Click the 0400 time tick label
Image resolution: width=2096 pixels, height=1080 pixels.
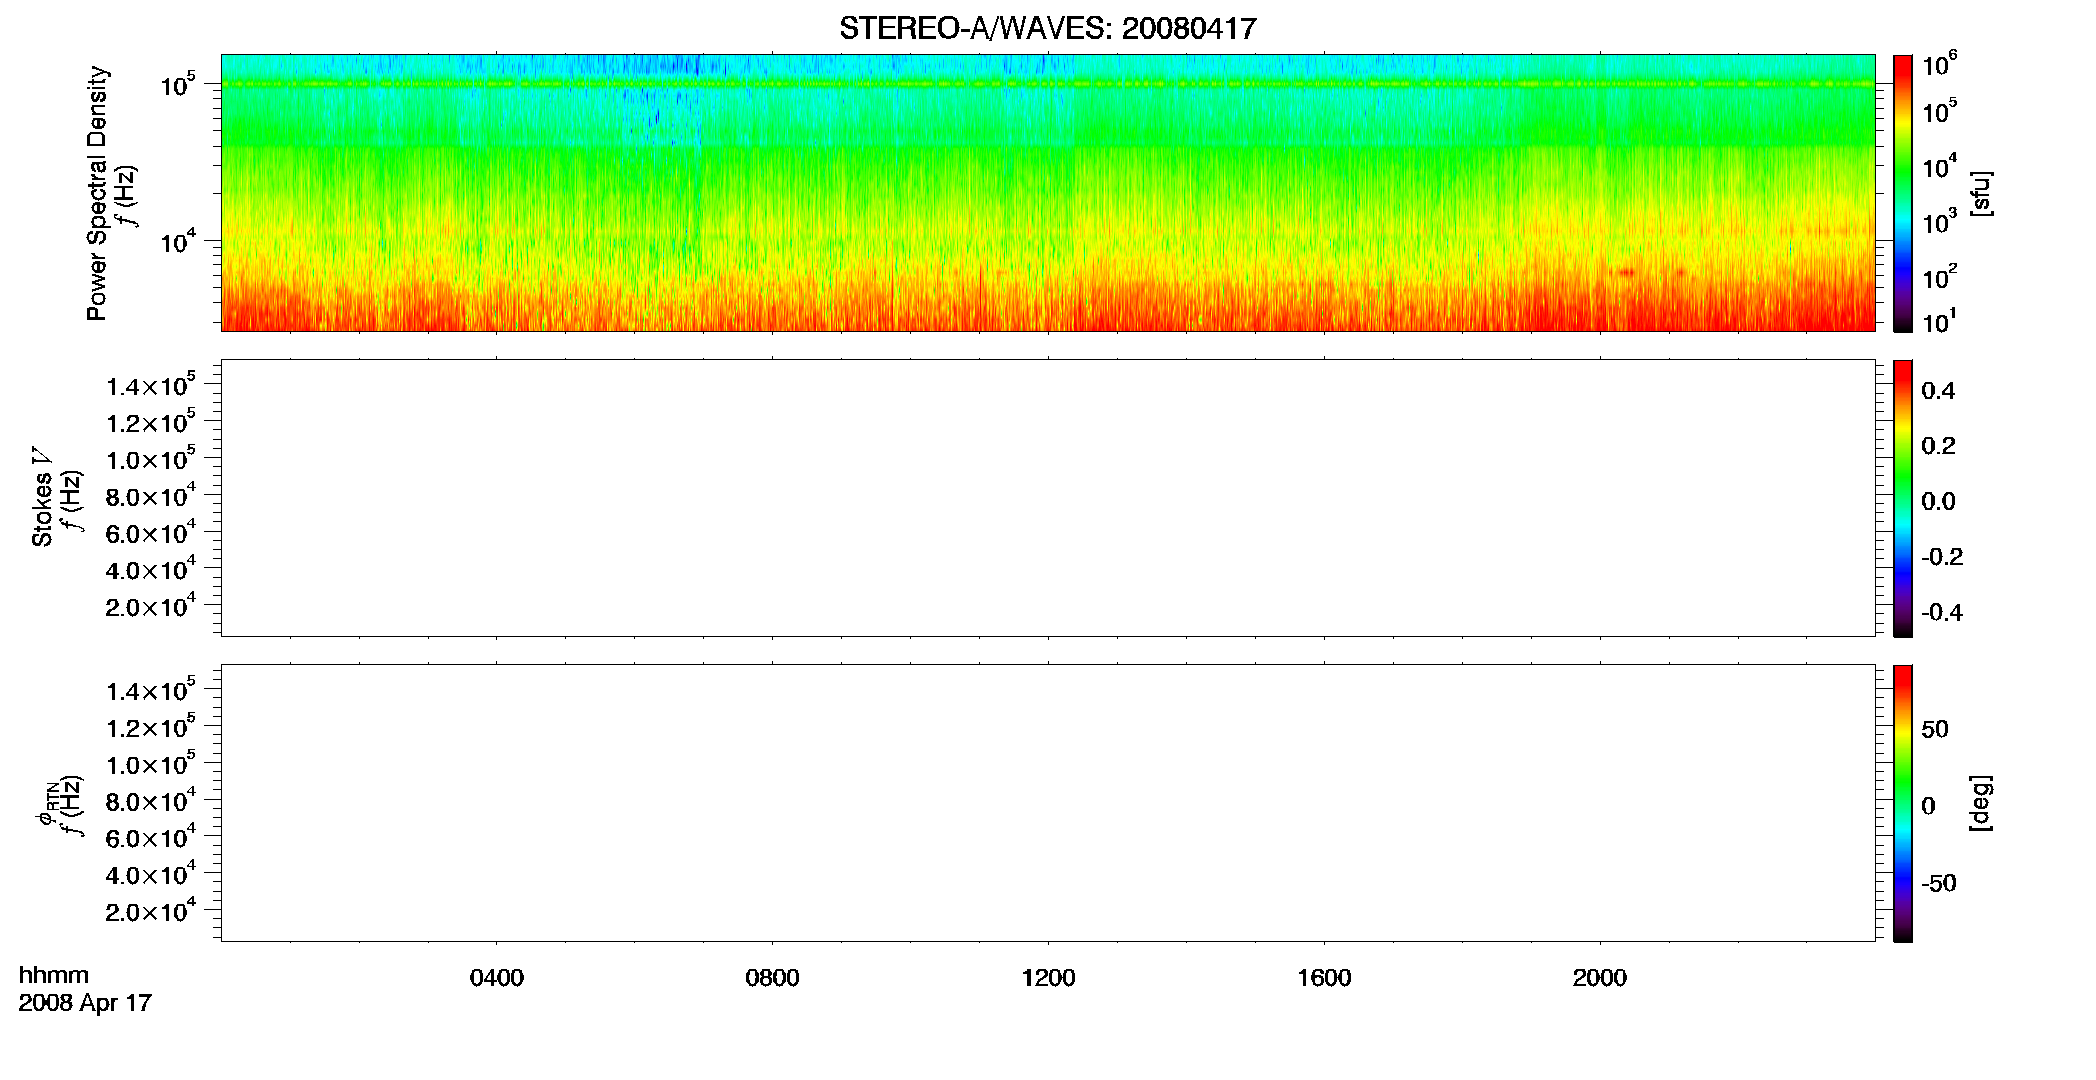pos(497,978)
